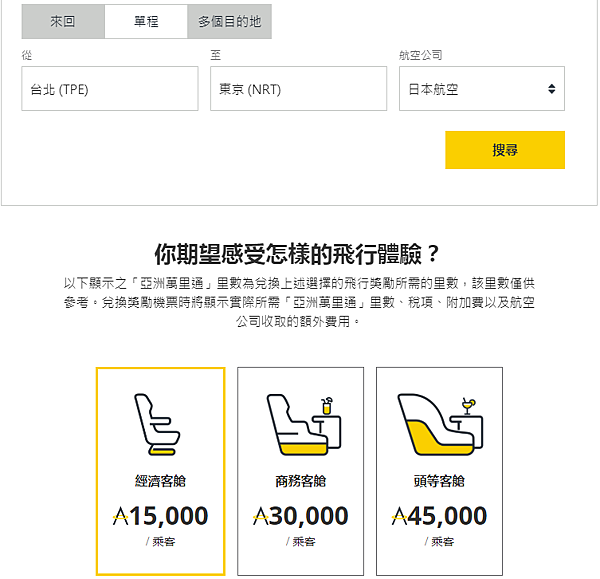
Task: Click the 30,000 miles price
Action: point(300,516)
